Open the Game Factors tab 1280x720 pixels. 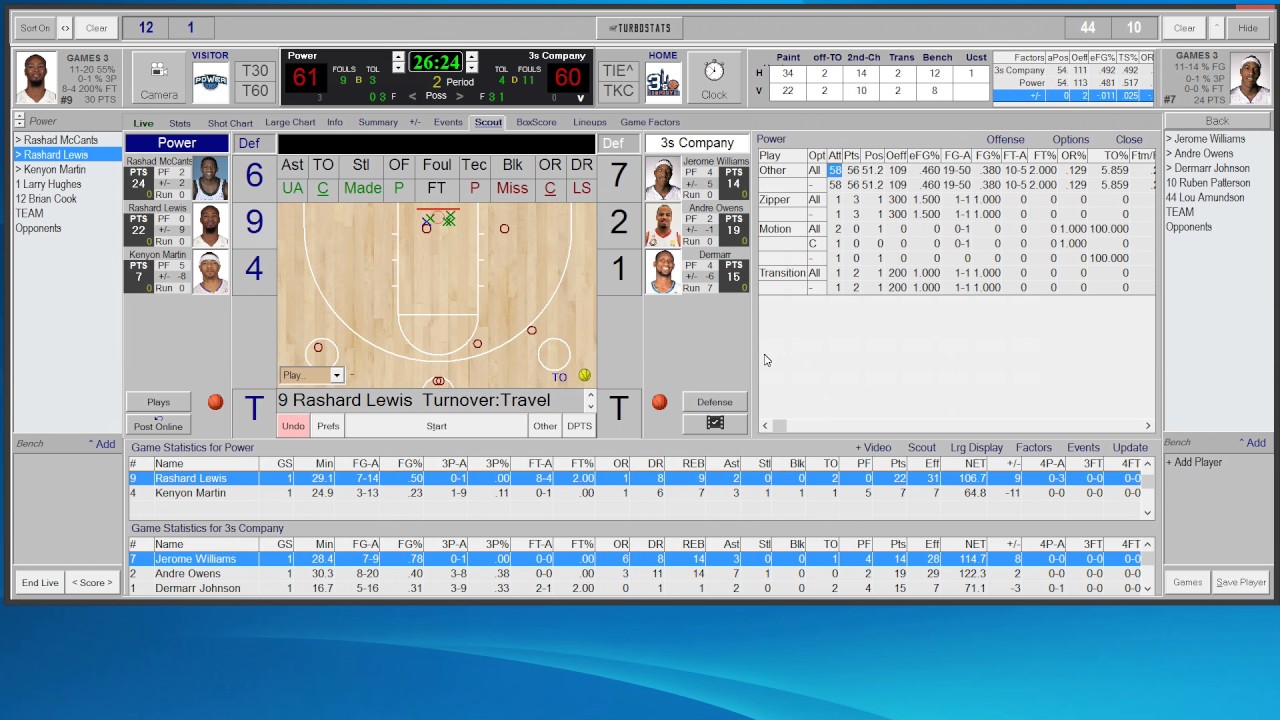[650, 123]
